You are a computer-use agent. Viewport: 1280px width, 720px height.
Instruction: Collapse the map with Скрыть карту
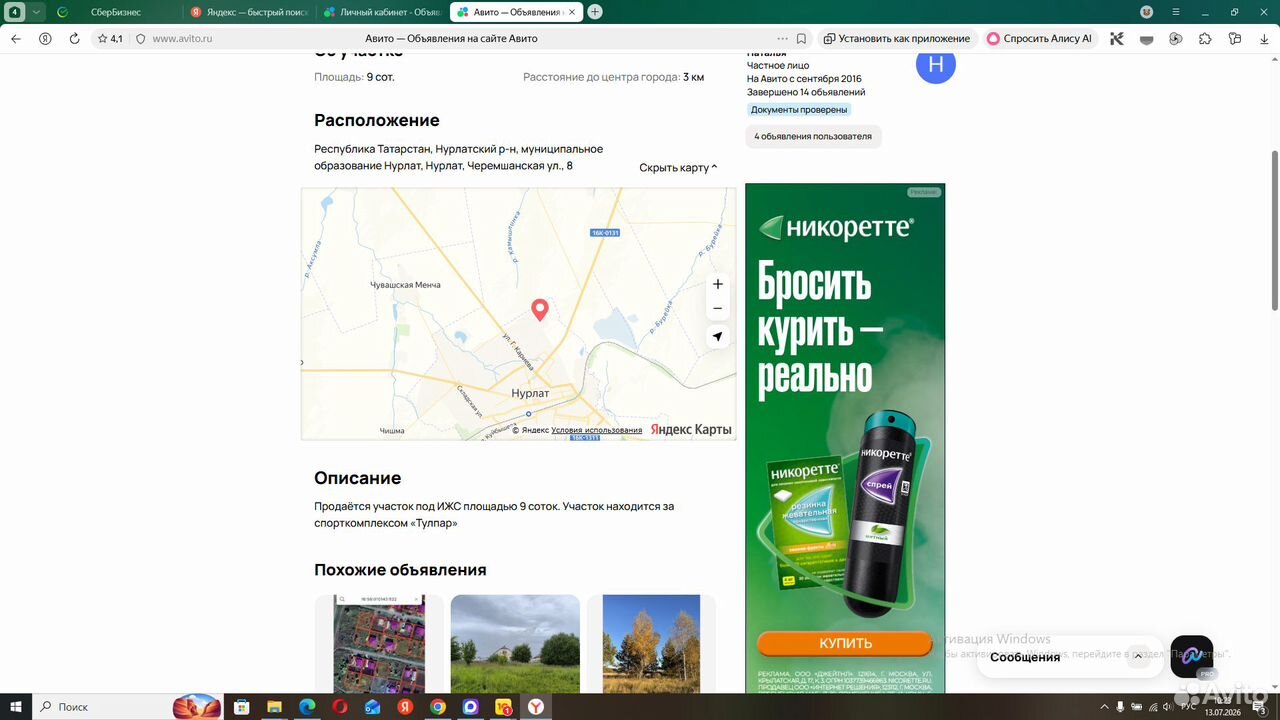(x=678, y=168)
